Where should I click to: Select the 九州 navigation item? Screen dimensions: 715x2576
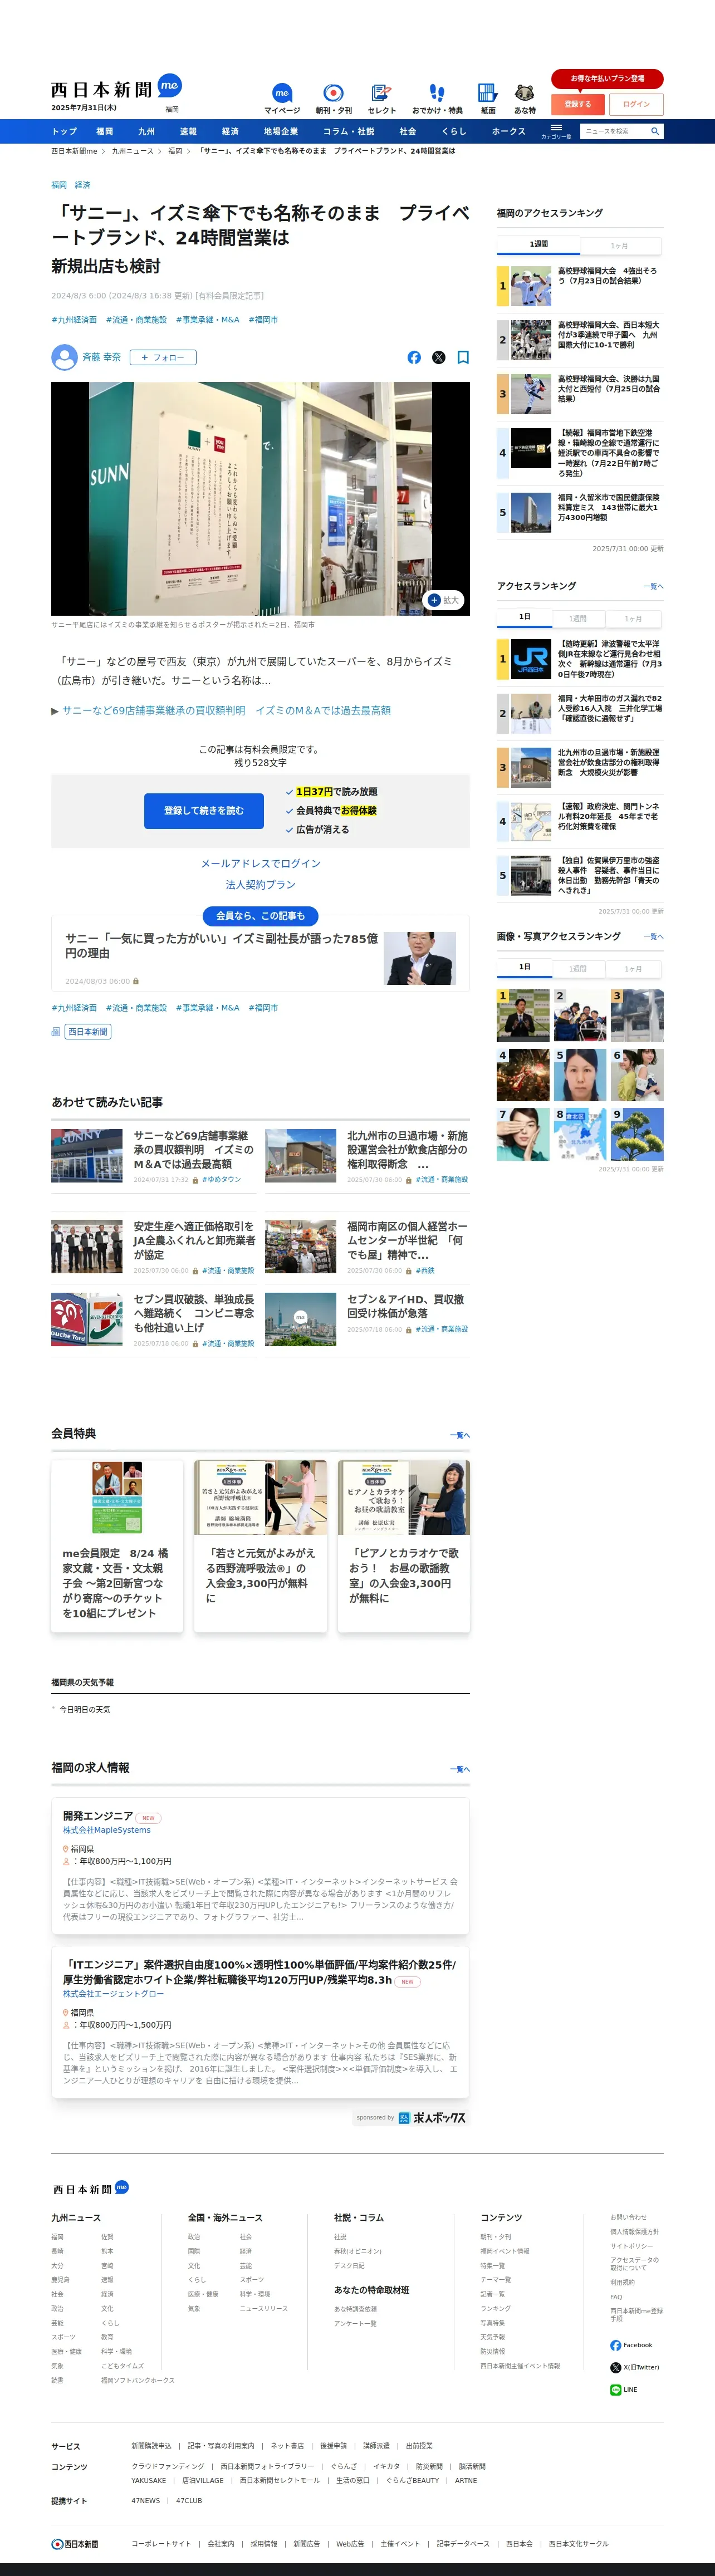[146, 131]
